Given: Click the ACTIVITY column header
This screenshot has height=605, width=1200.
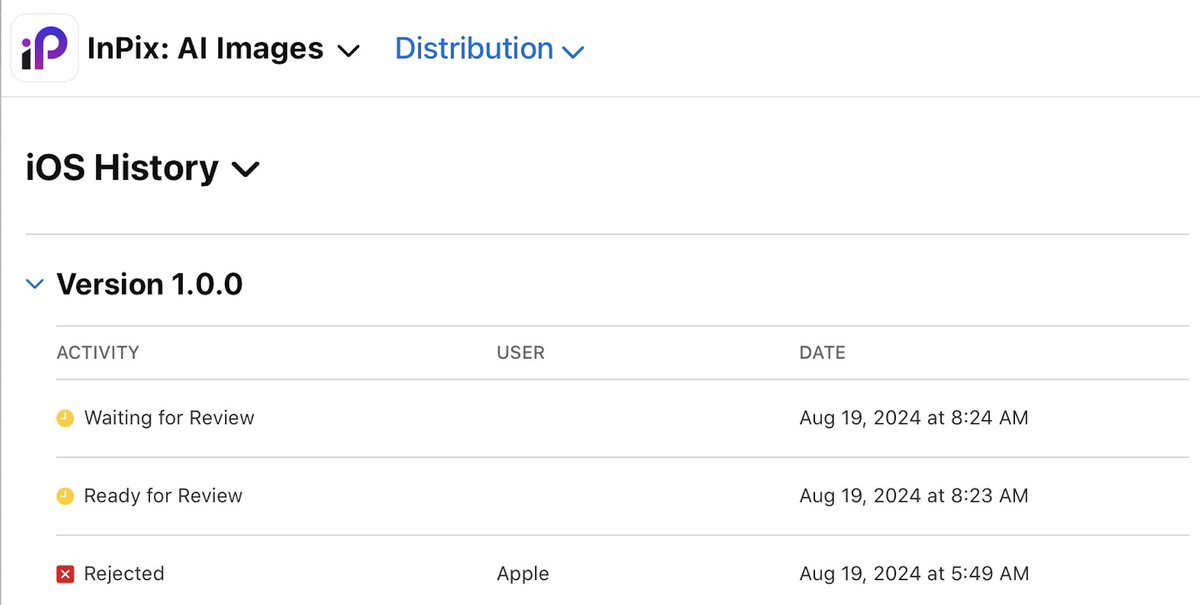Looking at the screenshot, I should (x=98, y=353).
